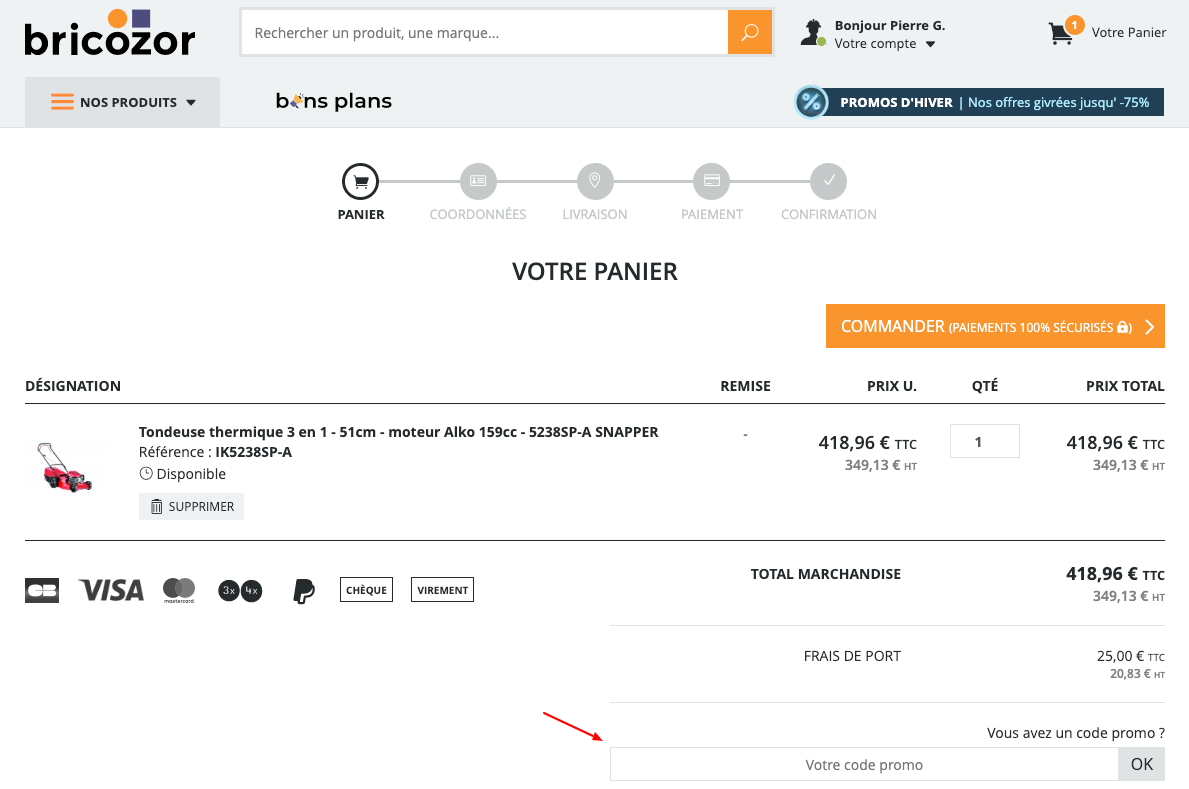Click the Coordonnées step icon
Image resolution: width=1189 pixels, height=789 pixels.
(x=478, y=182)
